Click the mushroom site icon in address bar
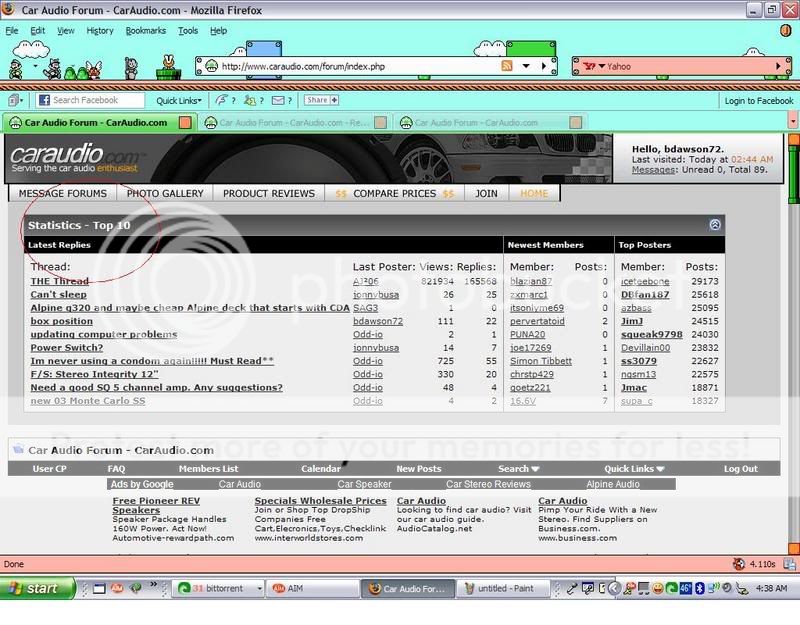800x625 pixels. coord(211,66)
